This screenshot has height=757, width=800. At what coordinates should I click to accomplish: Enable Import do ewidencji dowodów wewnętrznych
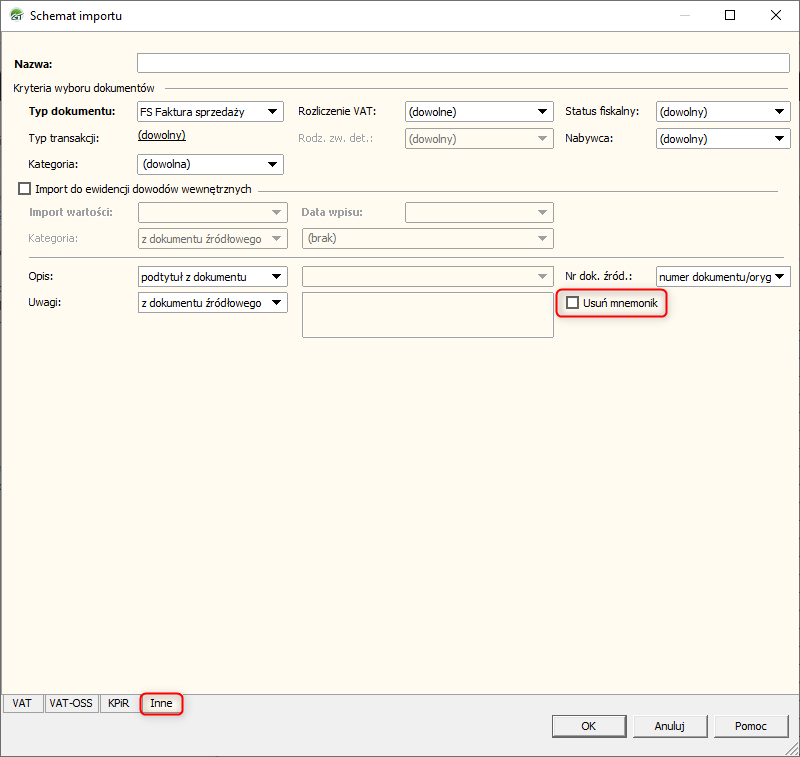pyautogui.click(x=24, y=189)
